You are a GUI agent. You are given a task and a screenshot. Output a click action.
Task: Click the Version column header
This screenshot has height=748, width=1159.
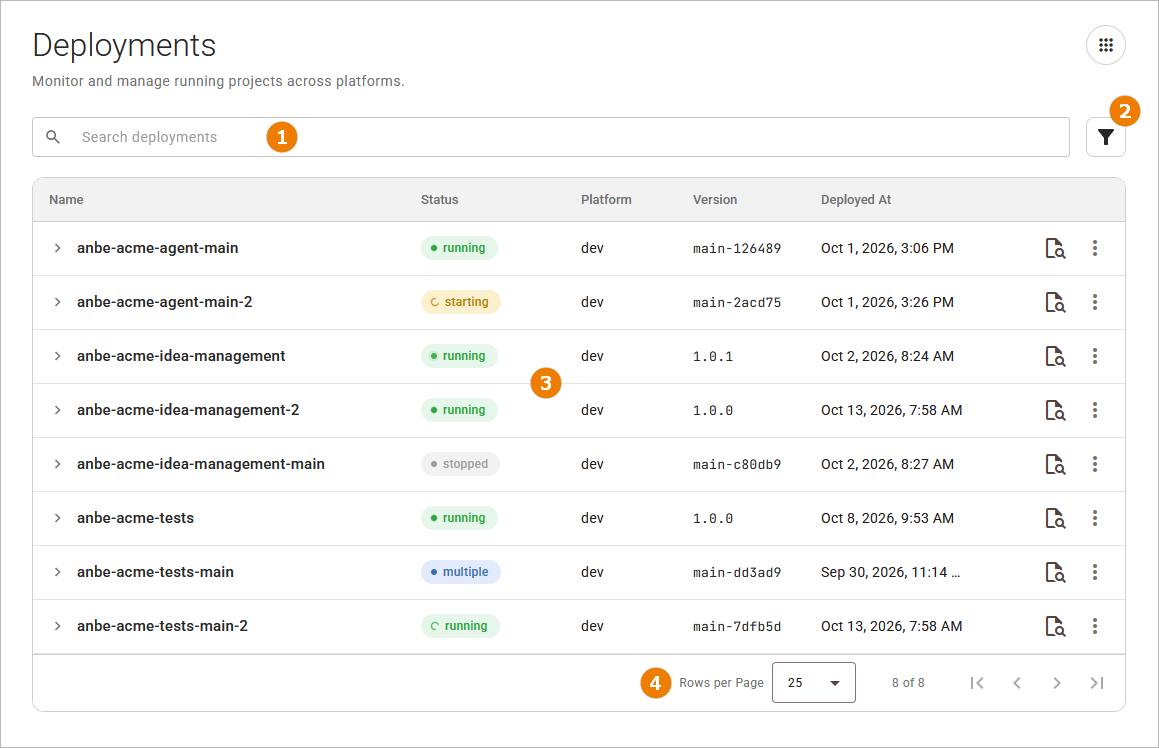coord(715,200)
